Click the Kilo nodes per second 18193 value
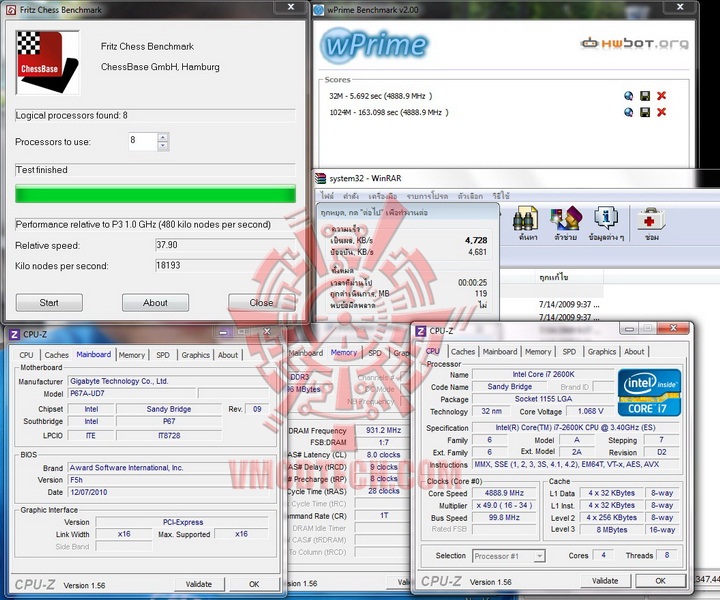Image resolution: width=720 pixels, height=600 pixels. pos(225,265)
